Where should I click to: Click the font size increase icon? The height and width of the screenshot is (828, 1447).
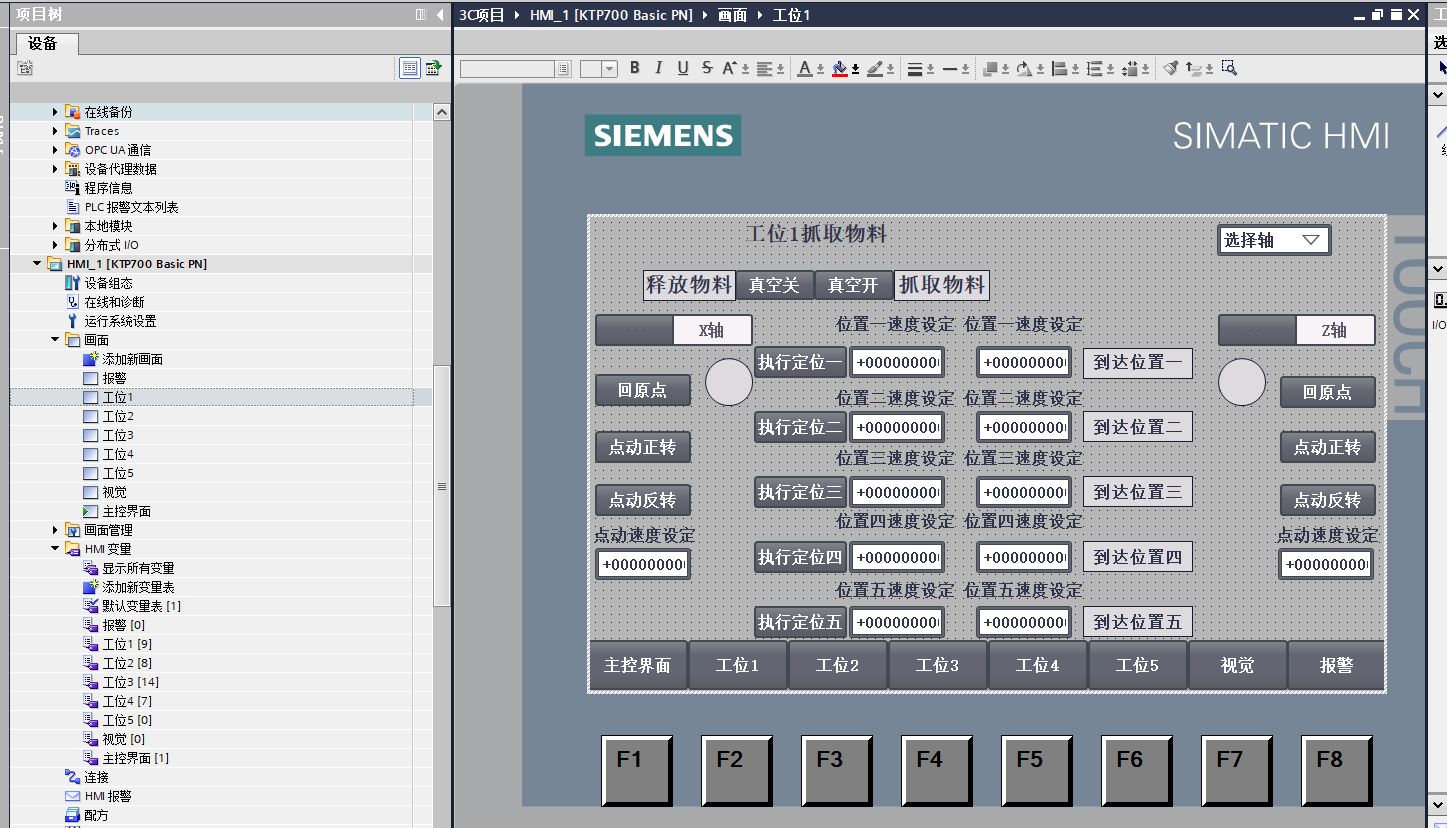(x=730, y=68)
